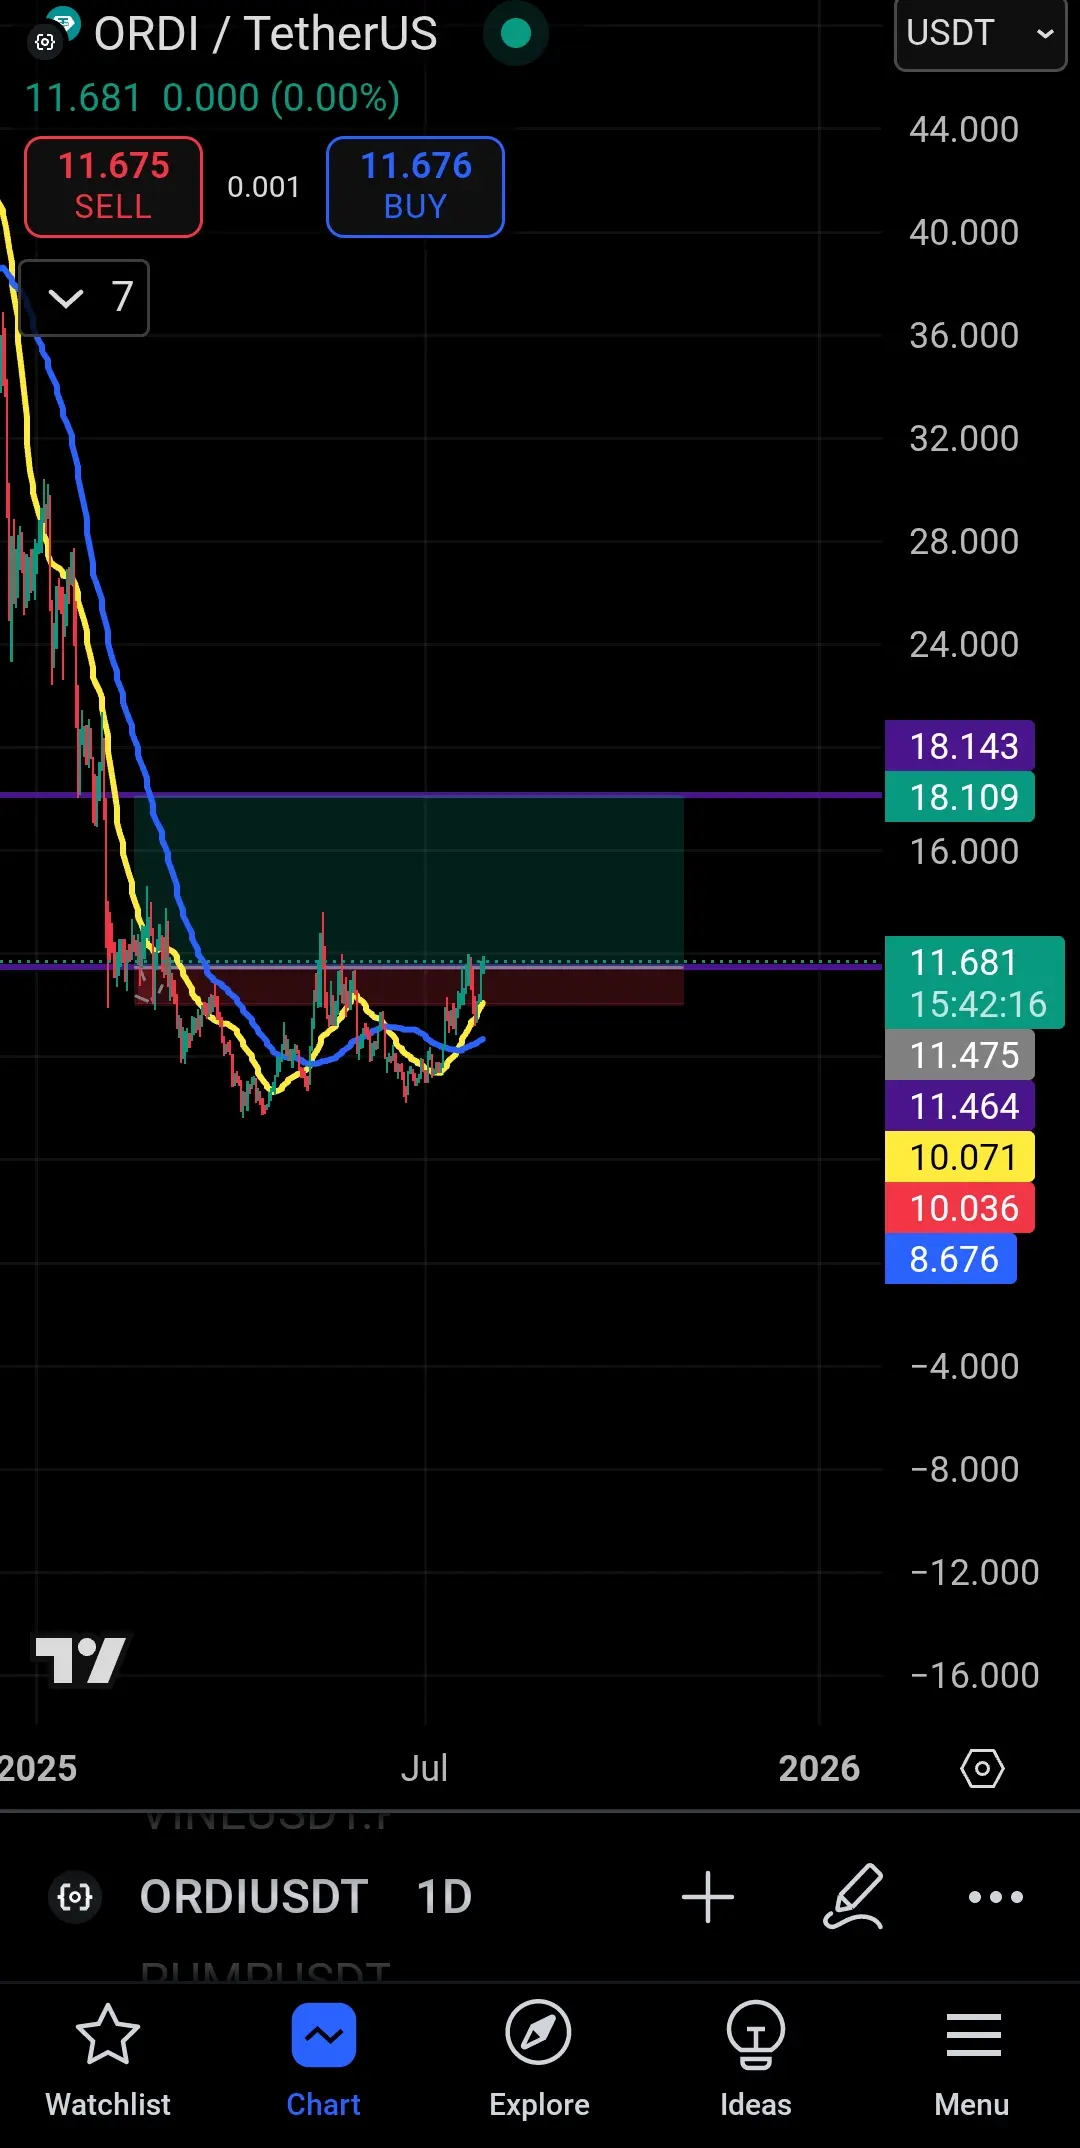Tap the current price label 11.681
The width and height of the screenshot is (1080, 2148).
(975, 982)
